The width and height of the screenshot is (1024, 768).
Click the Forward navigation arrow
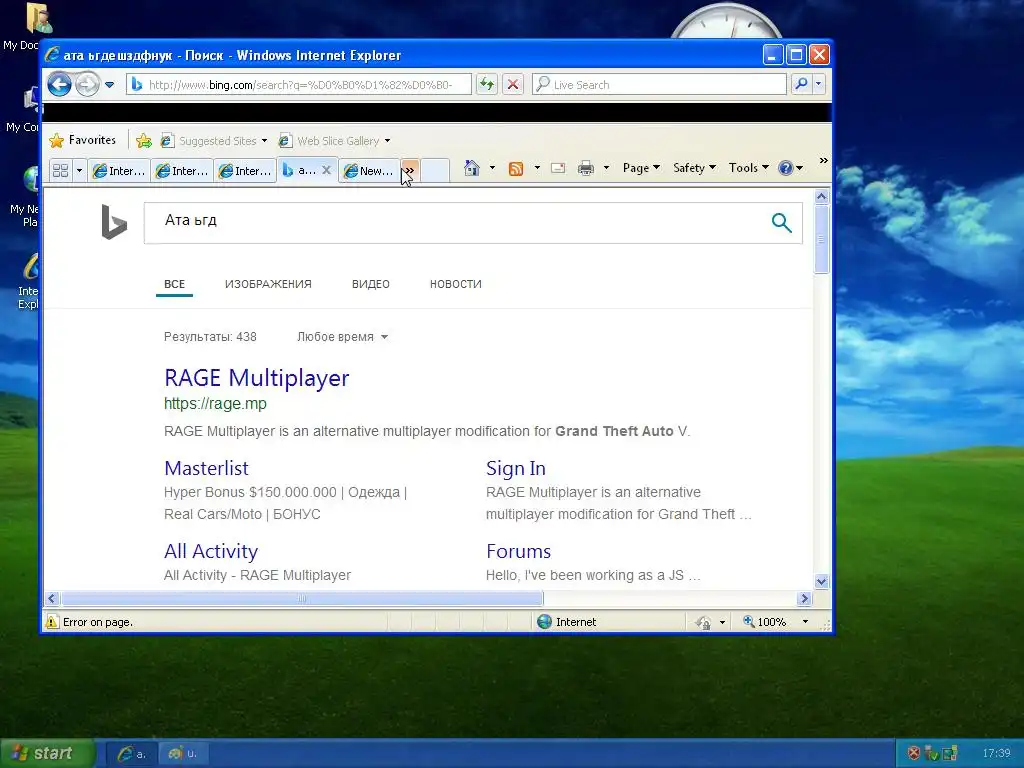[88, 84]
